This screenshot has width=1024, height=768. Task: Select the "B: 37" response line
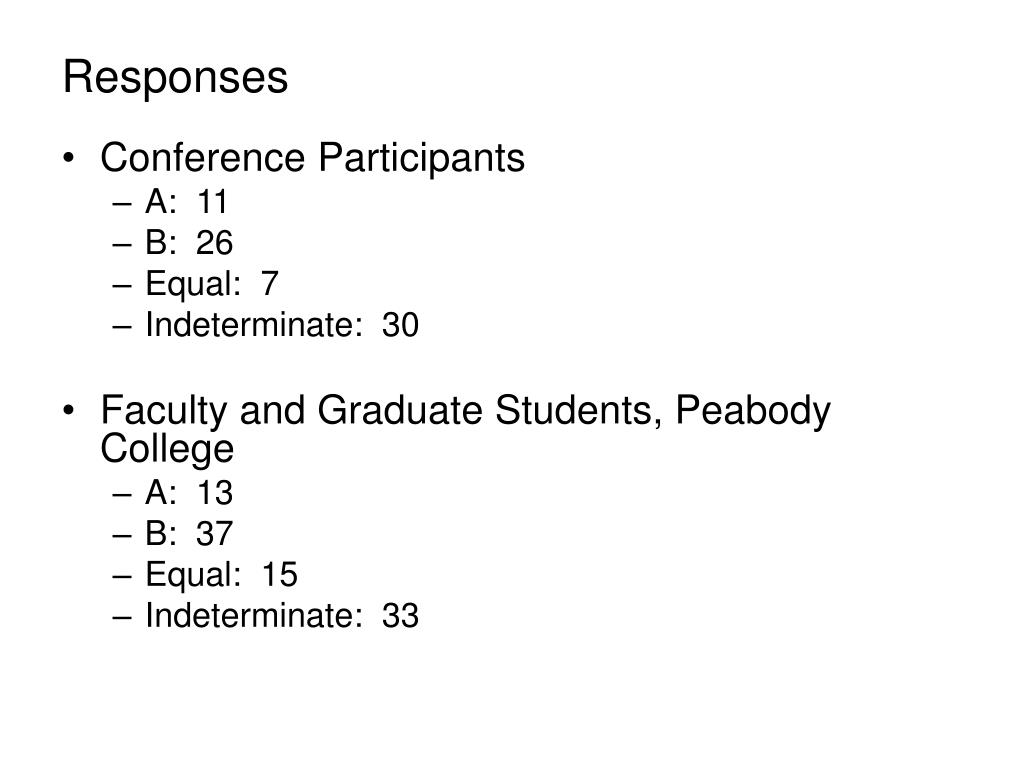pos(189,535)
